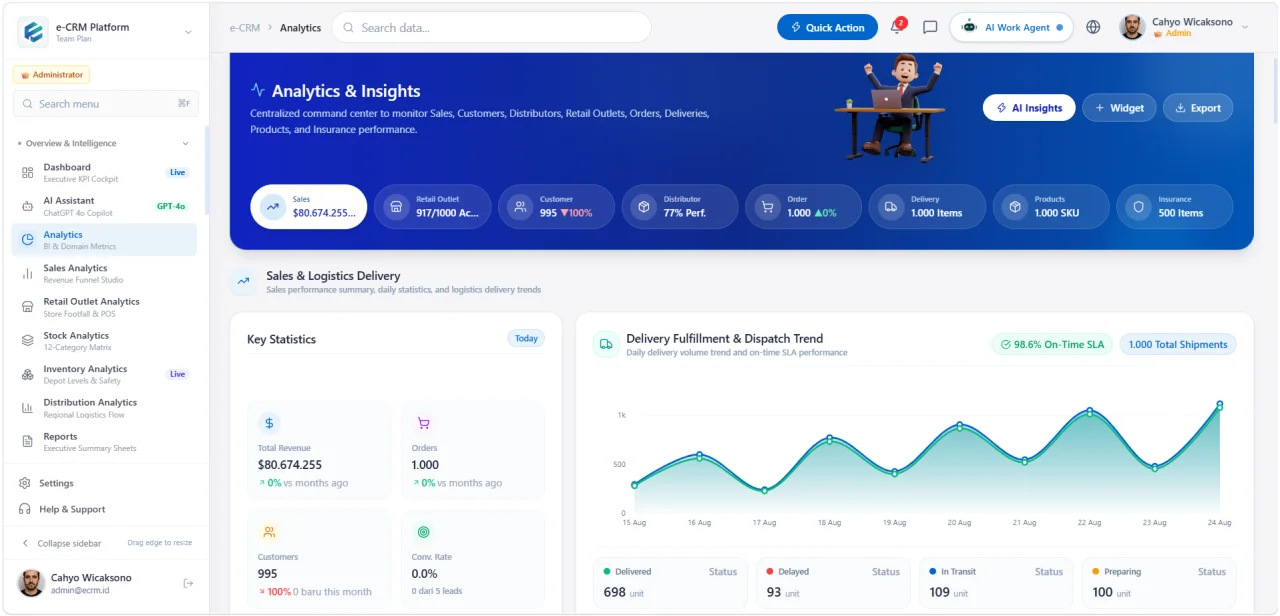Select the Products metric tab
1280x616 pixels.
(1051, 207)
